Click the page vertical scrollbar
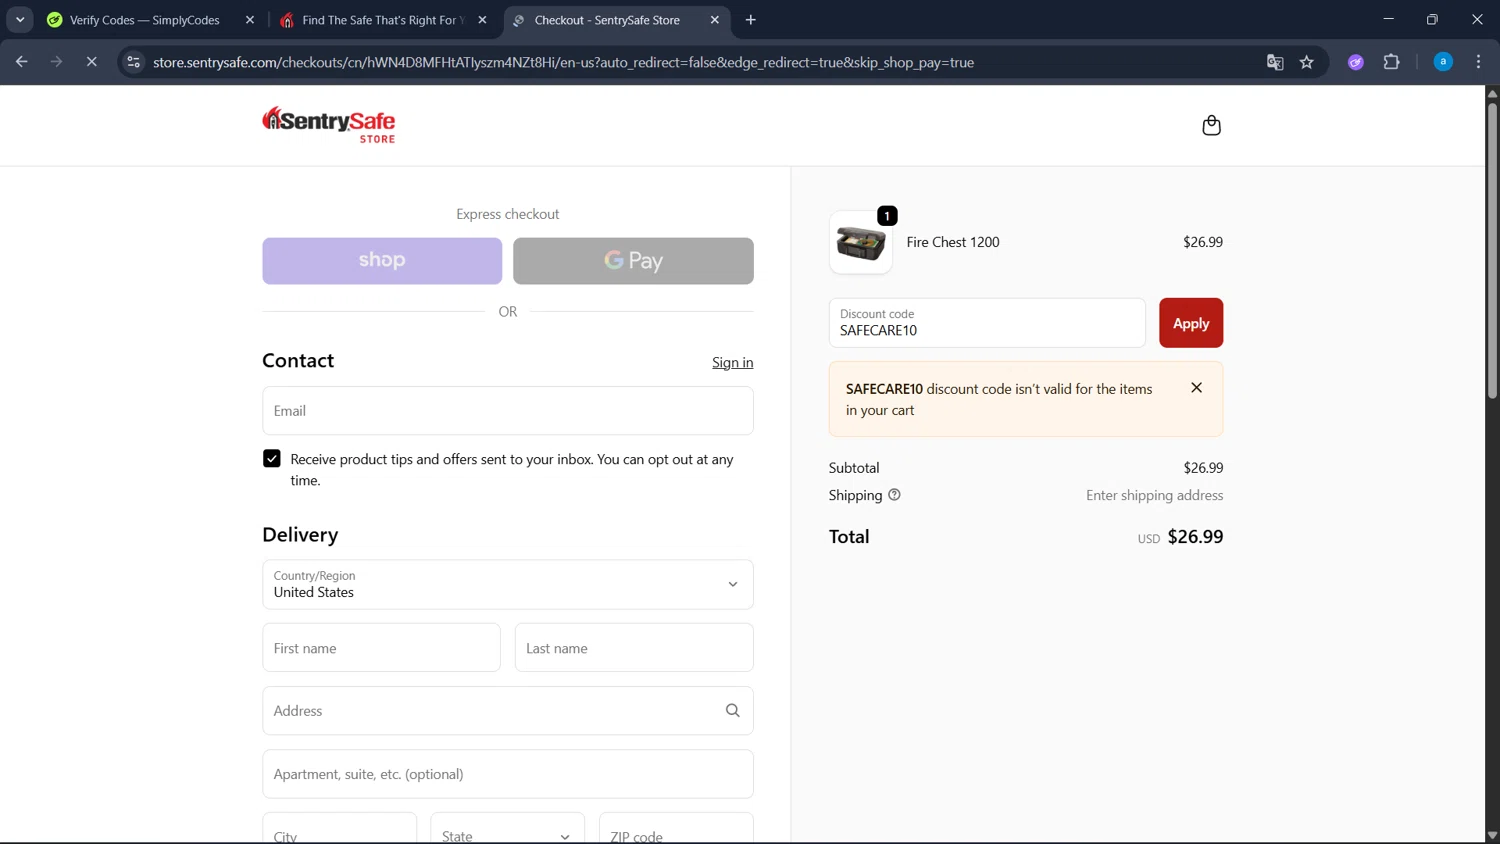The width and height of the screenshot is (1500, 844). pos(1492,250)
